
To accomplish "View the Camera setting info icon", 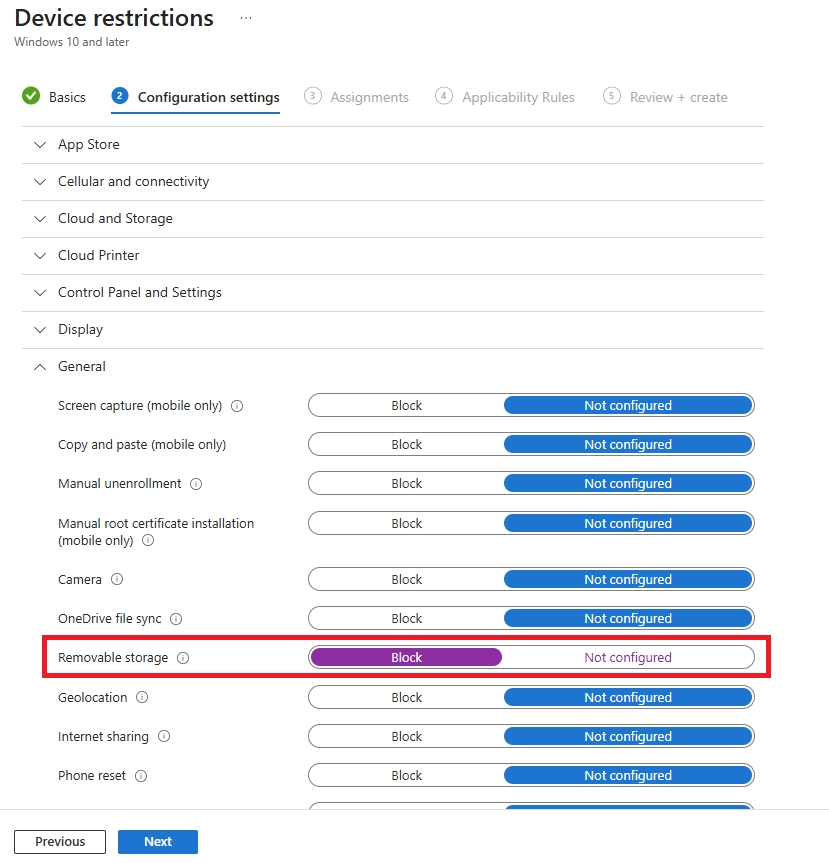I will 116,579.
